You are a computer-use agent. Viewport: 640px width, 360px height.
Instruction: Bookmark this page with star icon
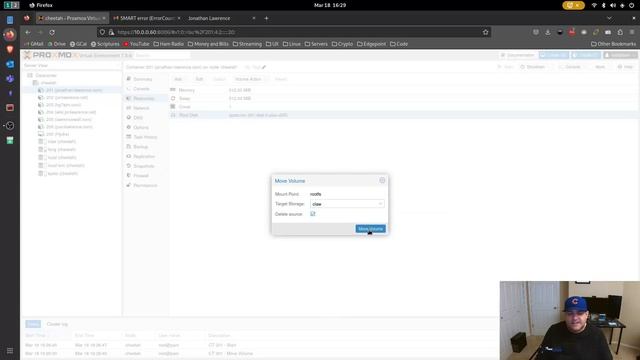[485, 32]
